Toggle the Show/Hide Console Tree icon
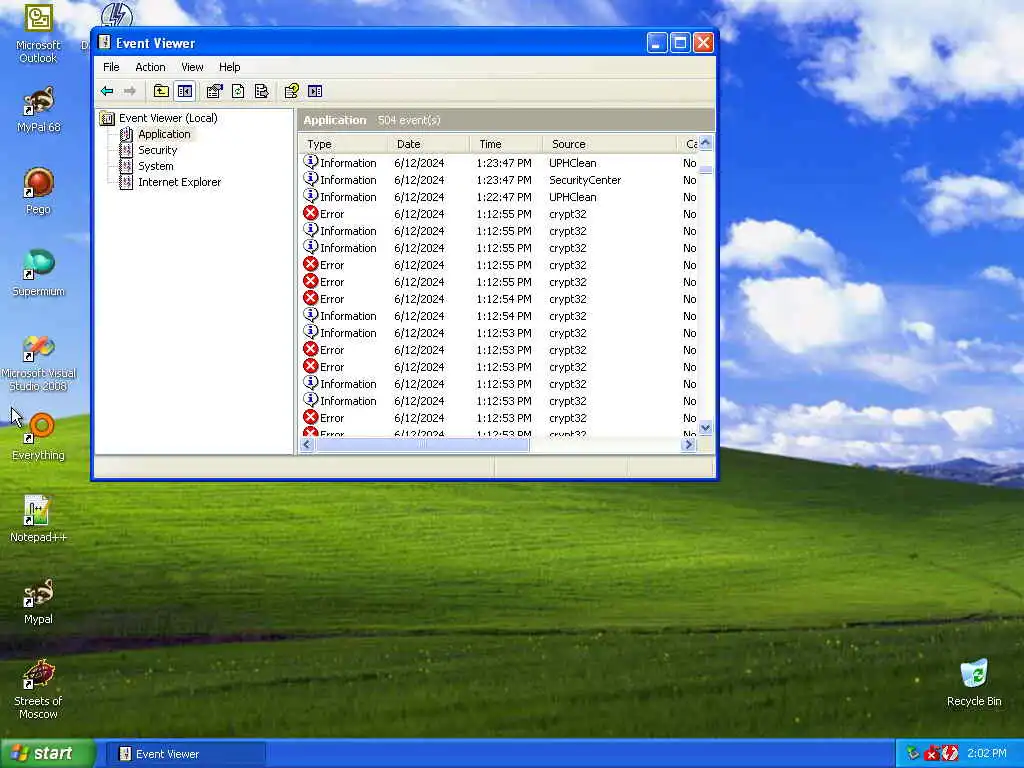The height and width of the screenshot is (768, 1024). (x=185, y=91)
